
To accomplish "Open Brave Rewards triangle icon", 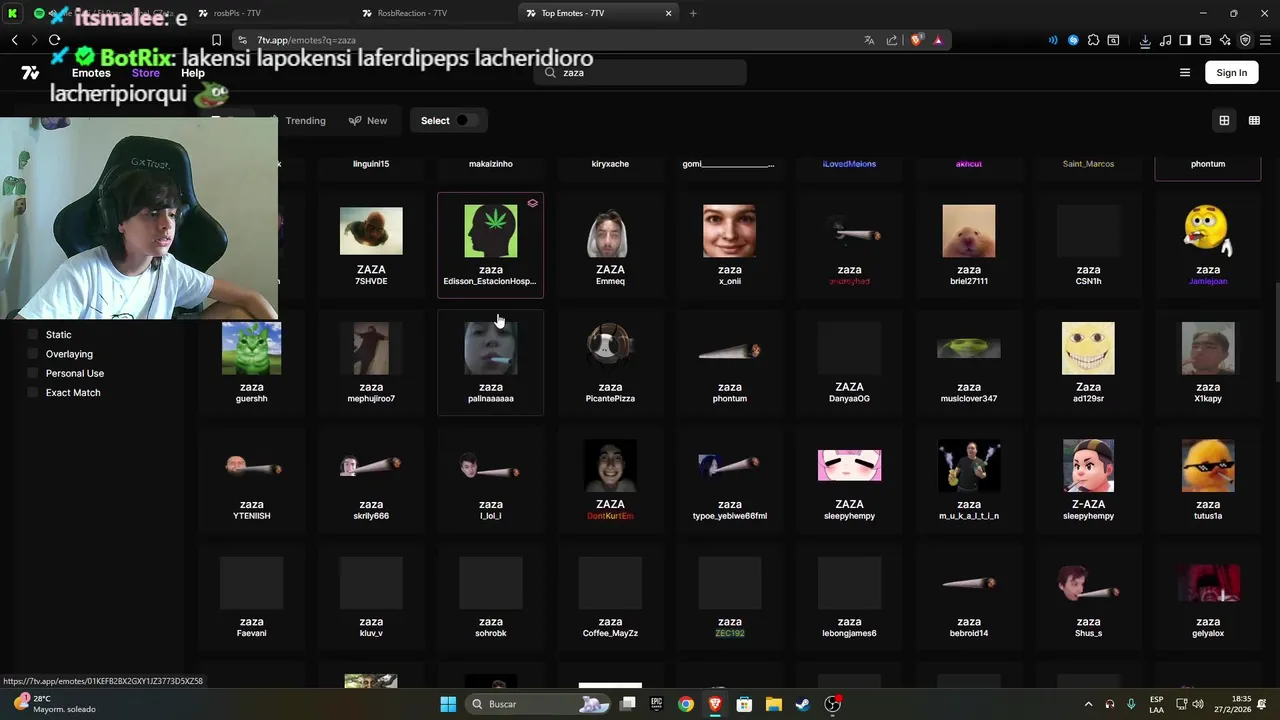I will click(x=938, y=40).
